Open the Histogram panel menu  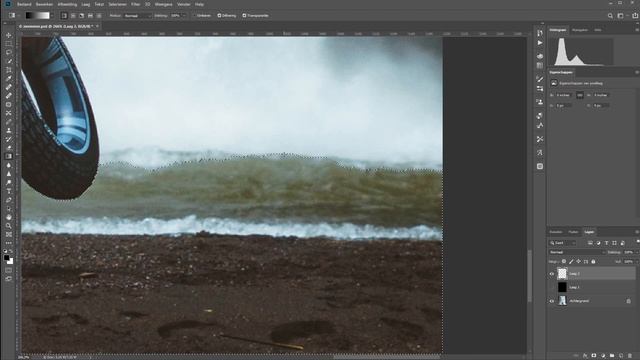[x=637, y=30]
